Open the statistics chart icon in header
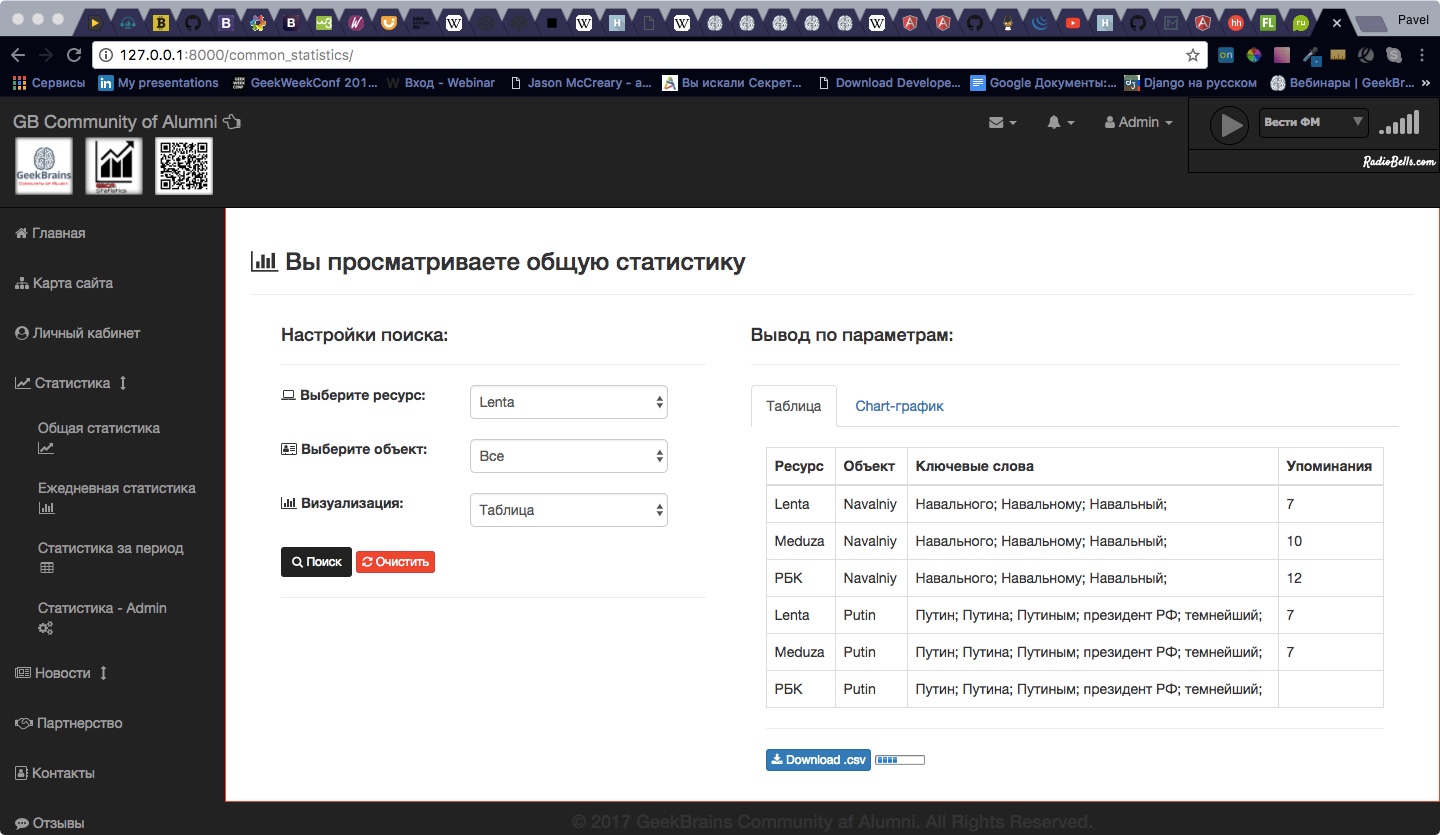 114,166
